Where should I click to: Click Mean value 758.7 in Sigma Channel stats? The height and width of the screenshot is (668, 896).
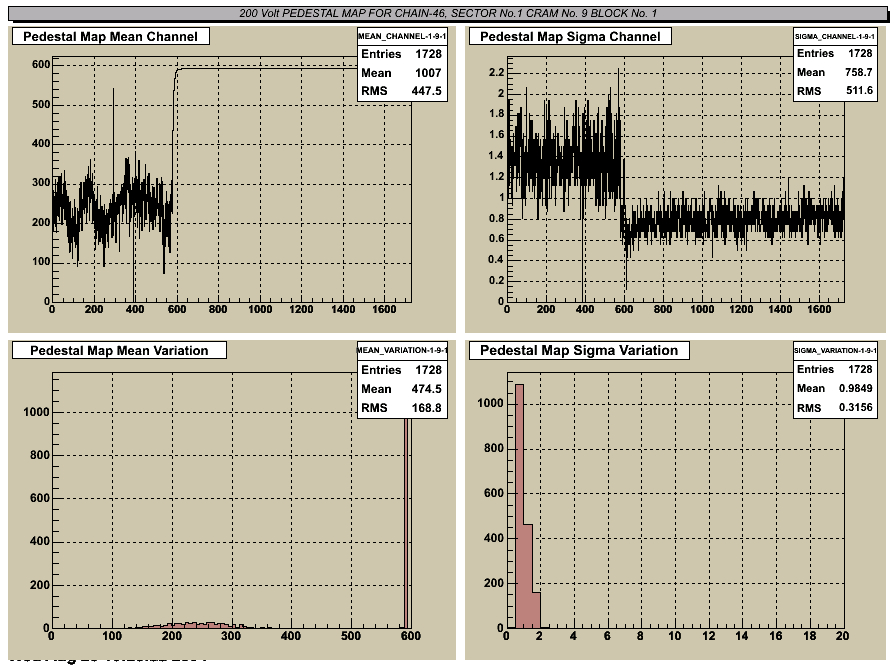pos(858,72)
